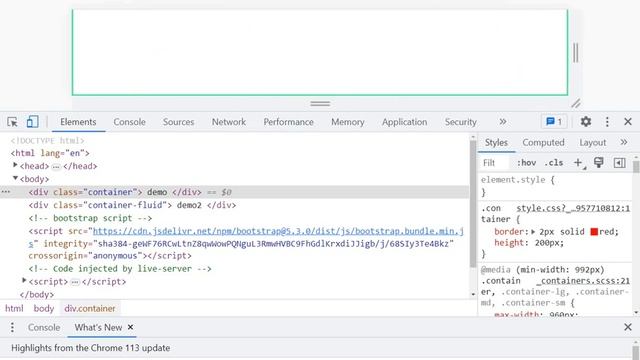Expand the script element node near the bottom
The height and width of the screenshot is (360, 640).
click(x=24, y=280)
